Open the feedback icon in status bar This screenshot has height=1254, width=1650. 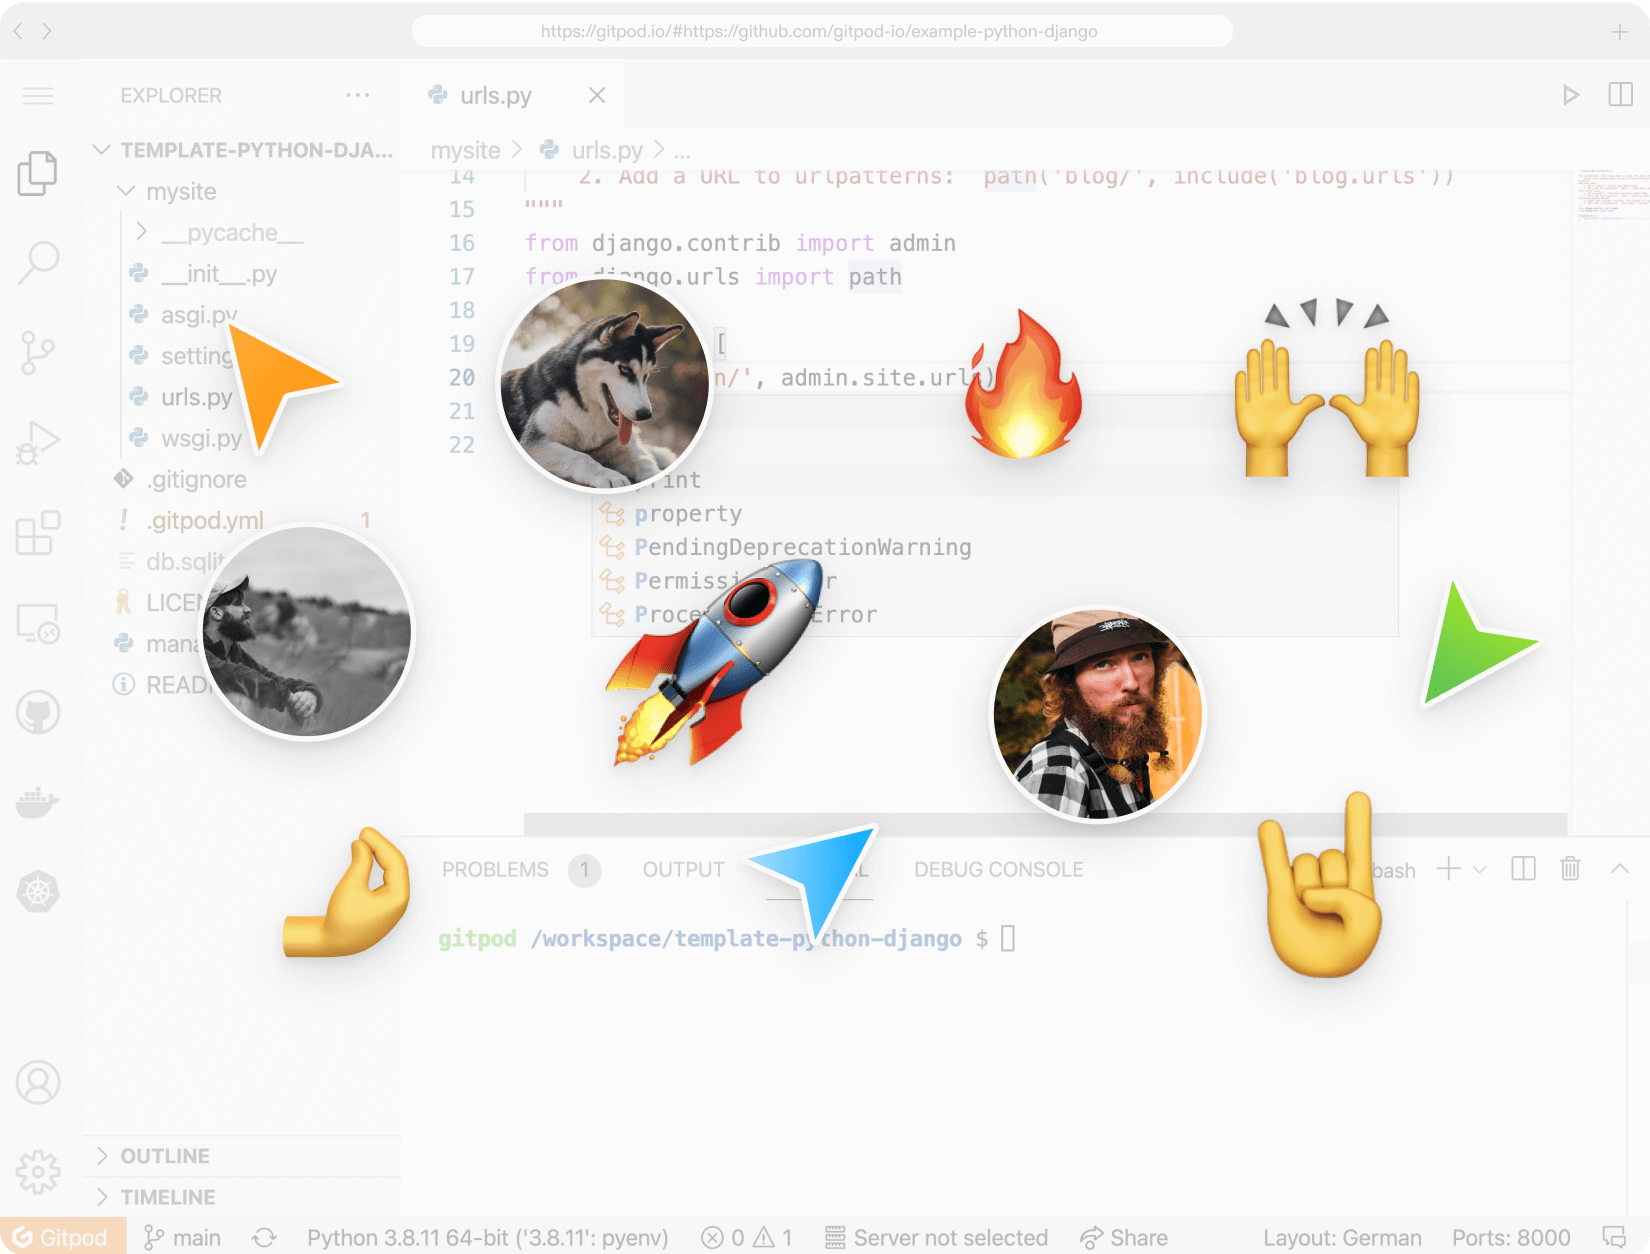(x=1614, y=1238)
